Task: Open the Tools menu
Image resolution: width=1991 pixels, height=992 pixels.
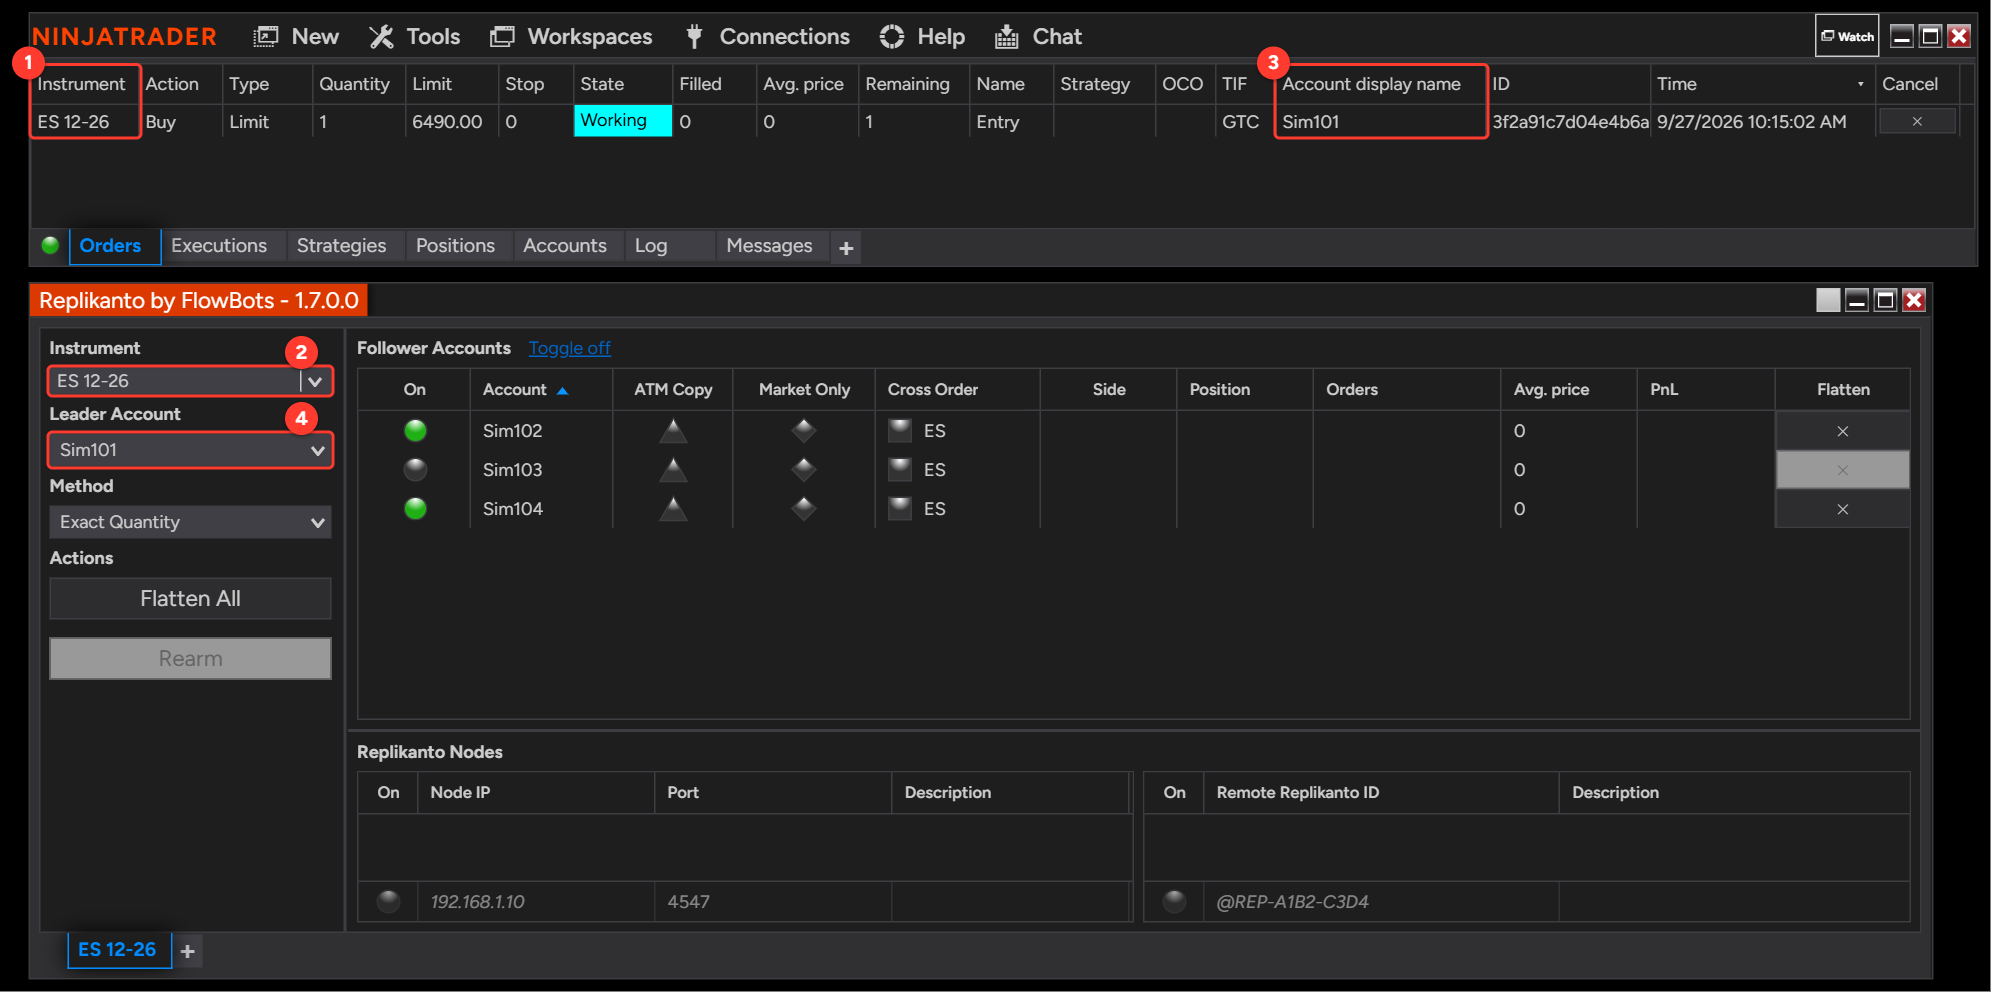Action: tap(414, 37)
